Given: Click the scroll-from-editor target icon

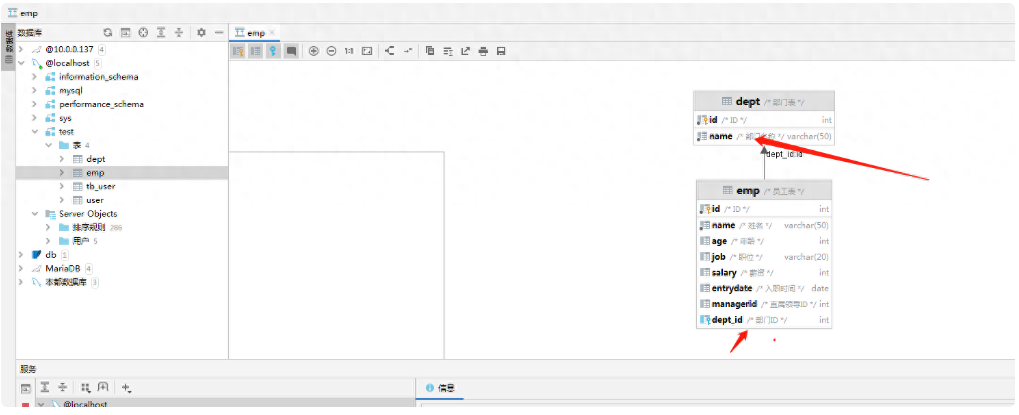Looking at the screenshot, I should pyautogui.click(x=143, y=32).
